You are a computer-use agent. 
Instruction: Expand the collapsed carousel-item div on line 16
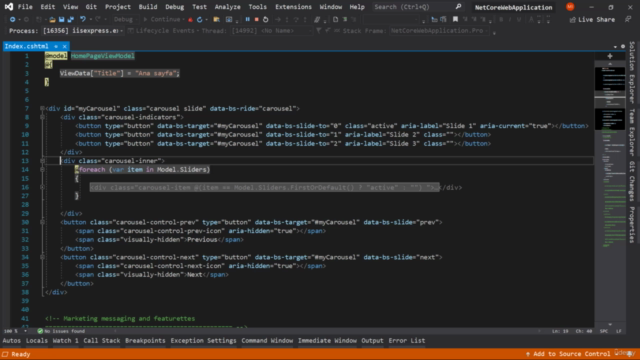pos(42,187)
